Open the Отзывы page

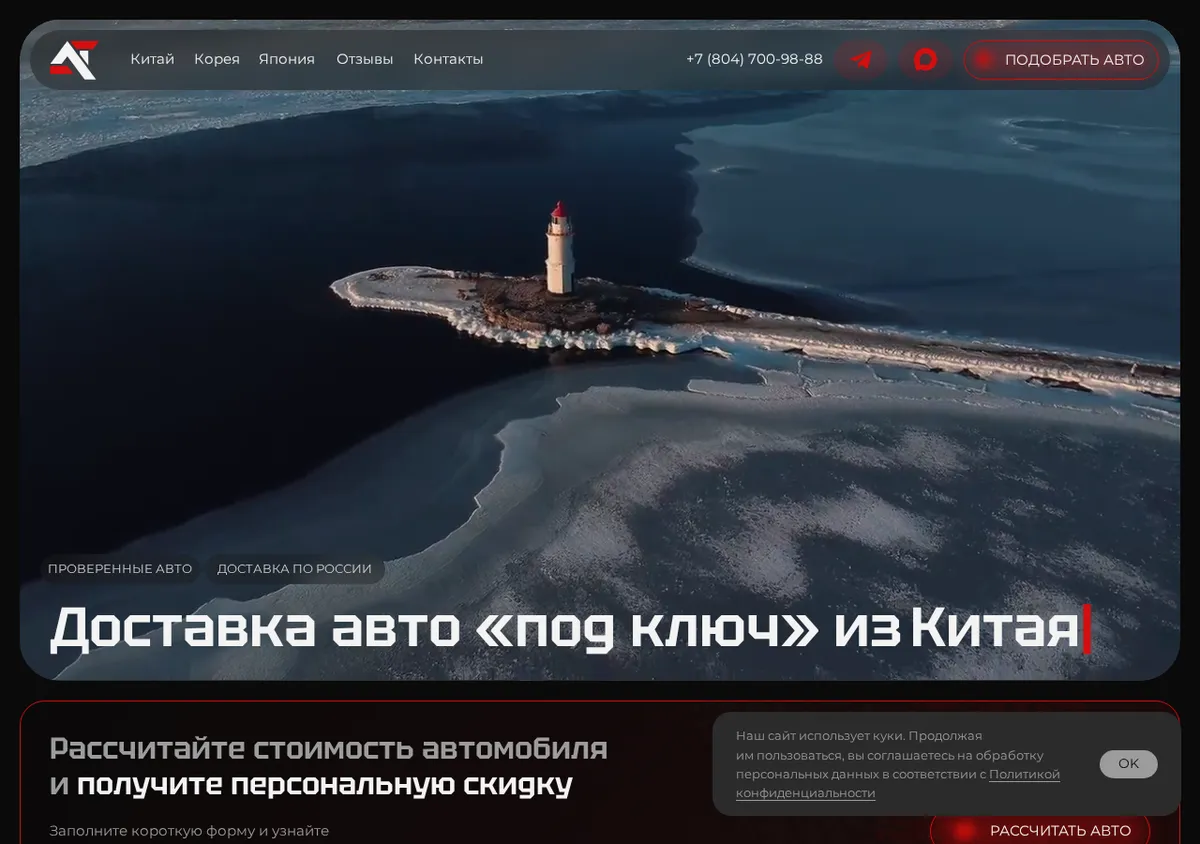pyautogui.click(x=364, y=59)
